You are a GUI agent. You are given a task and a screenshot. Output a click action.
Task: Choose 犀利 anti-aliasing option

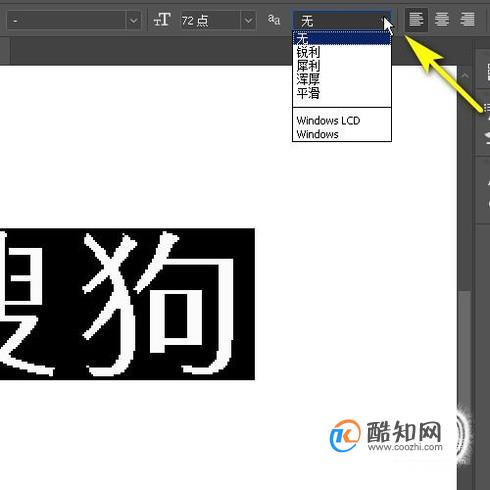tap(308, 66)
